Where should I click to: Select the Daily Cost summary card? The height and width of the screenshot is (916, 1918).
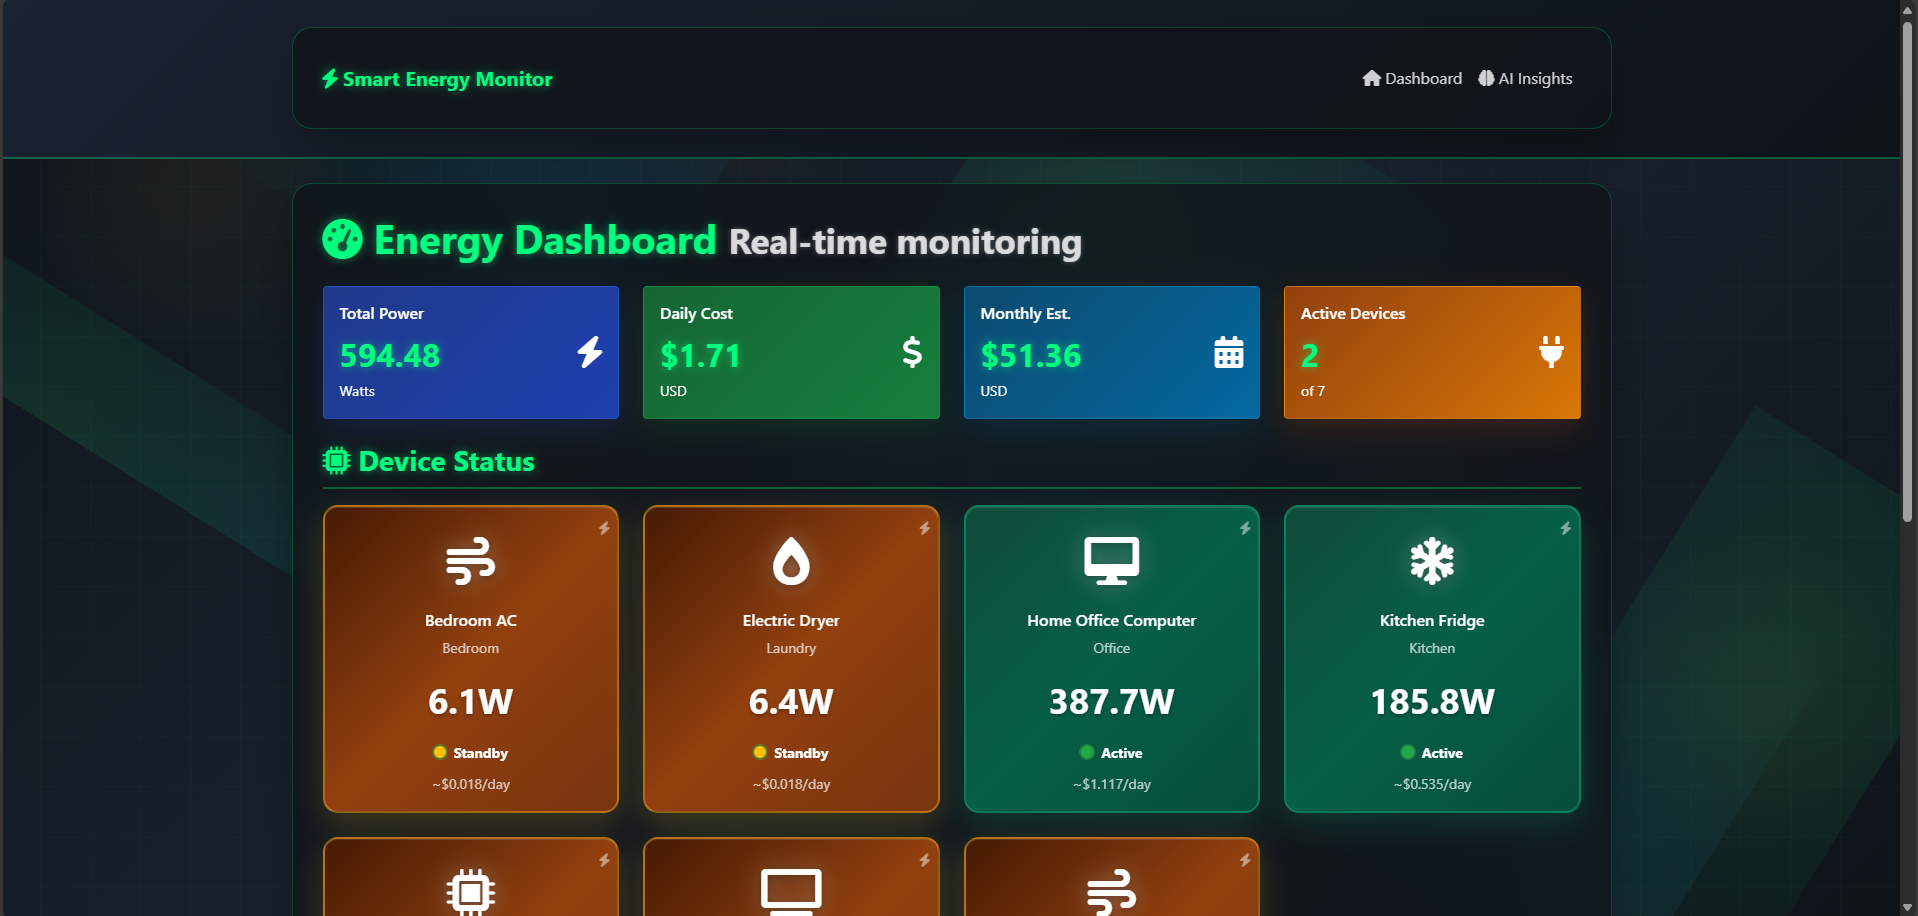tap(791, 352)
